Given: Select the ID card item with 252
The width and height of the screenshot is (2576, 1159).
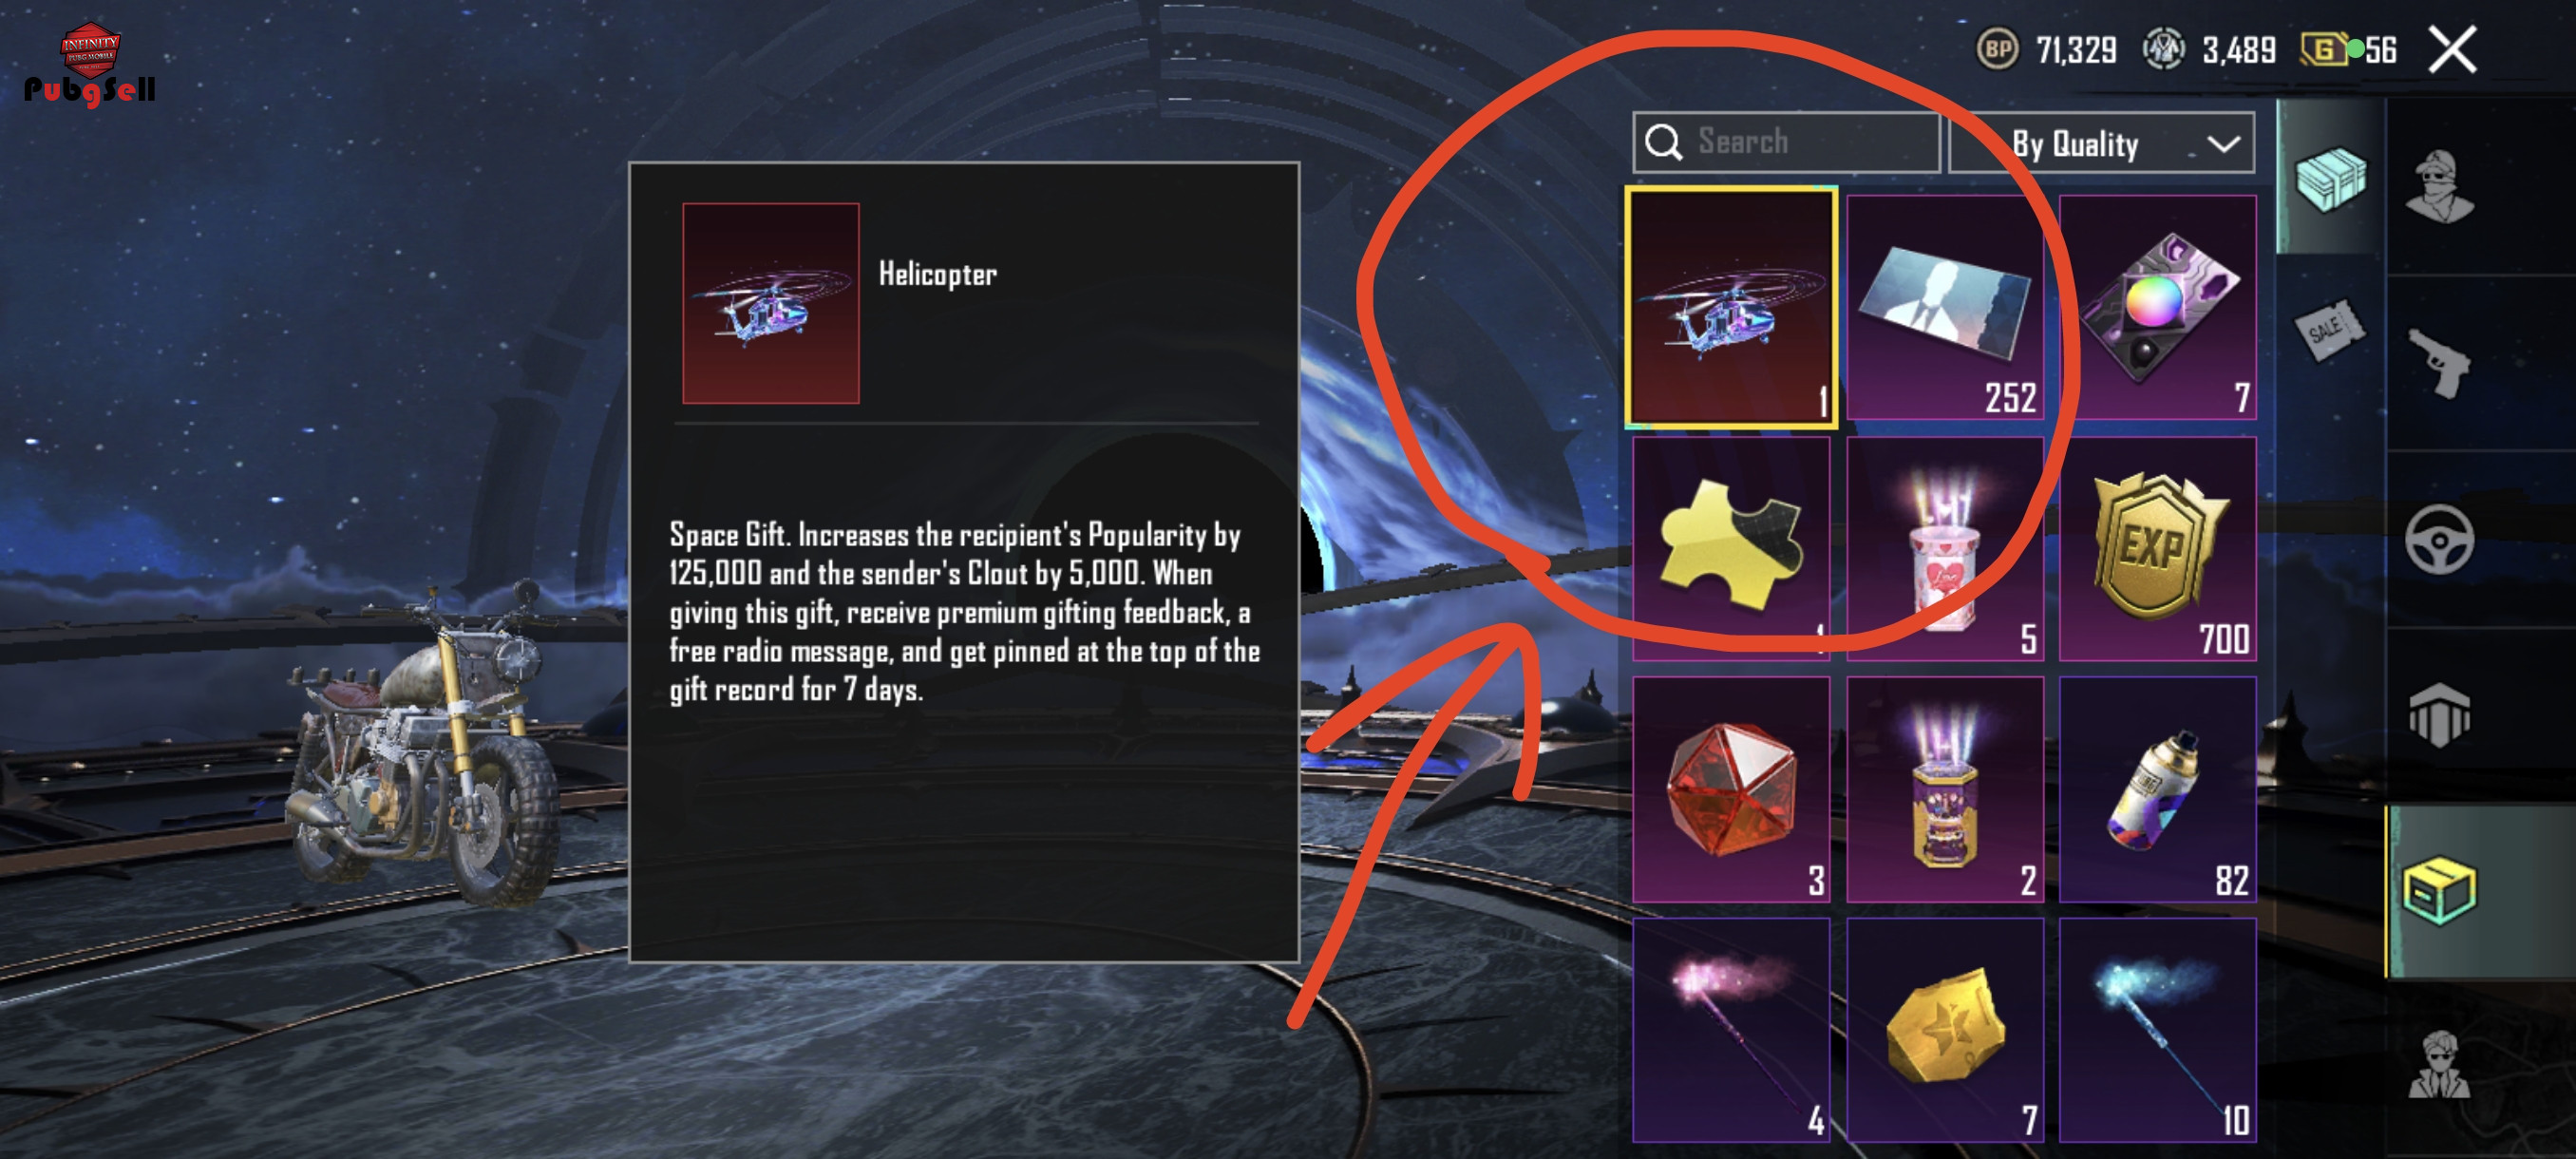Looking at the screenshot, I should [x=1945, y=307].
